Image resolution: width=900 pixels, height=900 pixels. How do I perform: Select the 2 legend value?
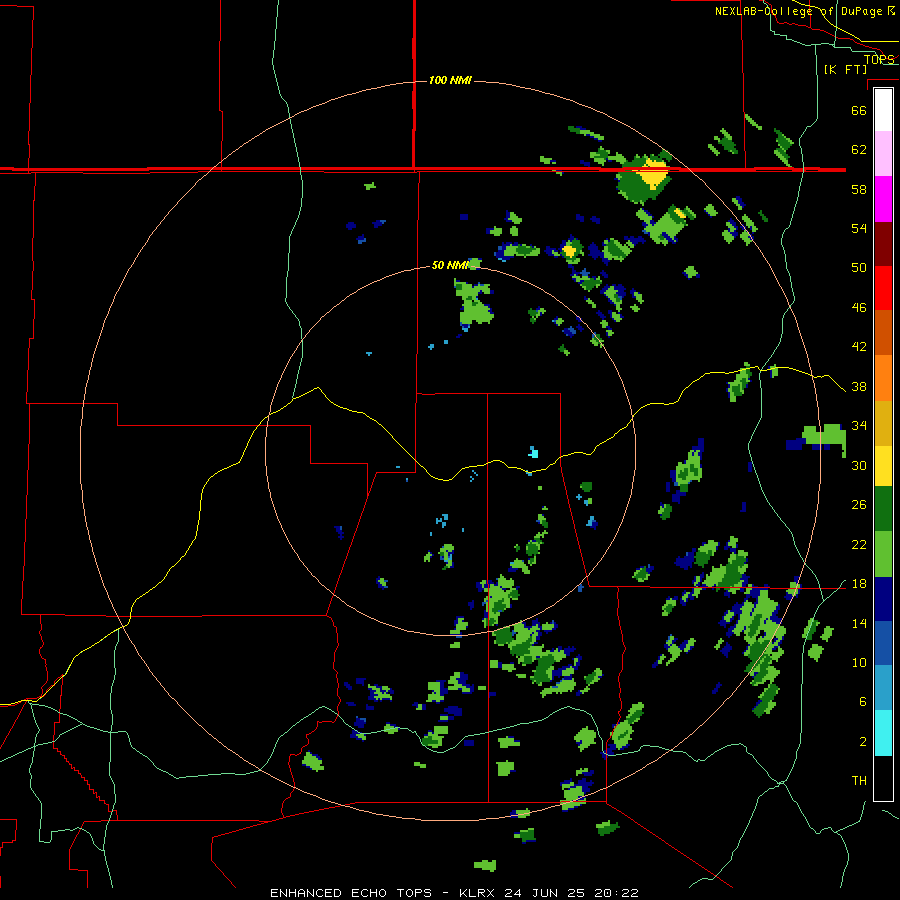click(x=863, y=742)
